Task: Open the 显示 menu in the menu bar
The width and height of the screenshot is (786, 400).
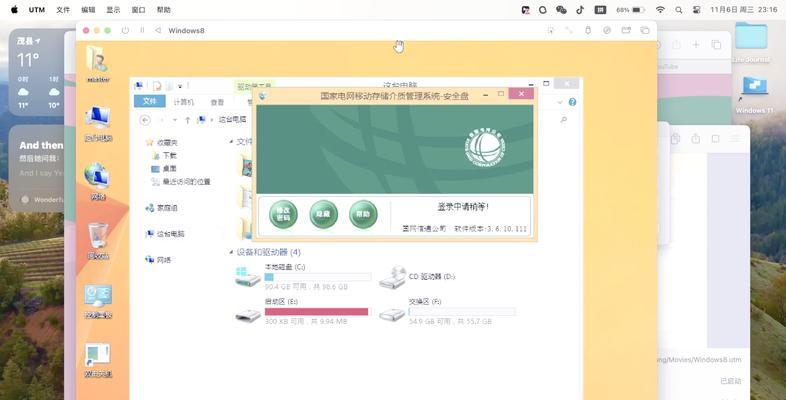Action: [113, 10]
